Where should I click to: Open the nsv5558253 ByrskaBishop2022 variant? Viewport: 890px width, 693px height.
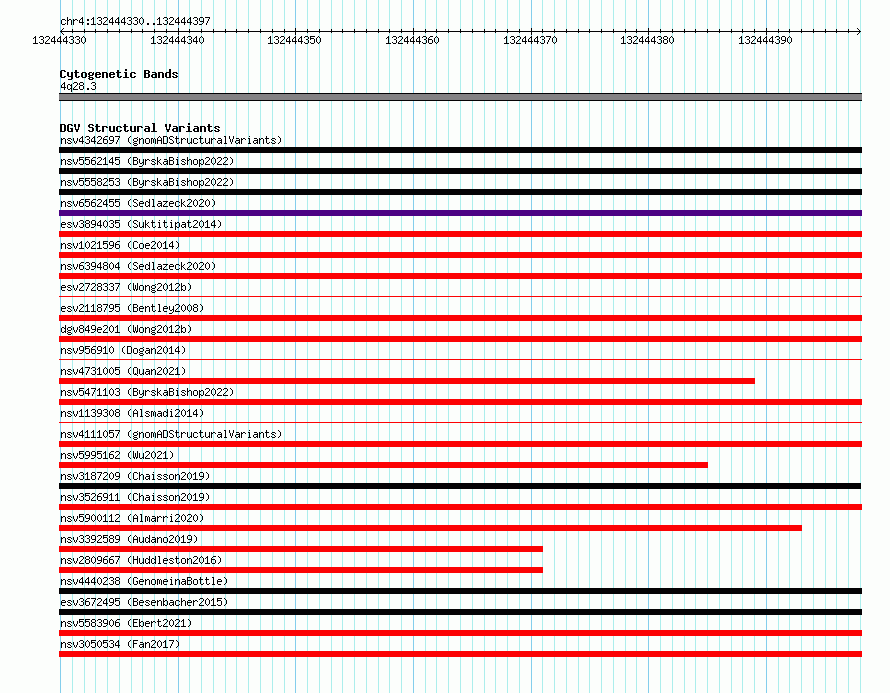point(147,182)
